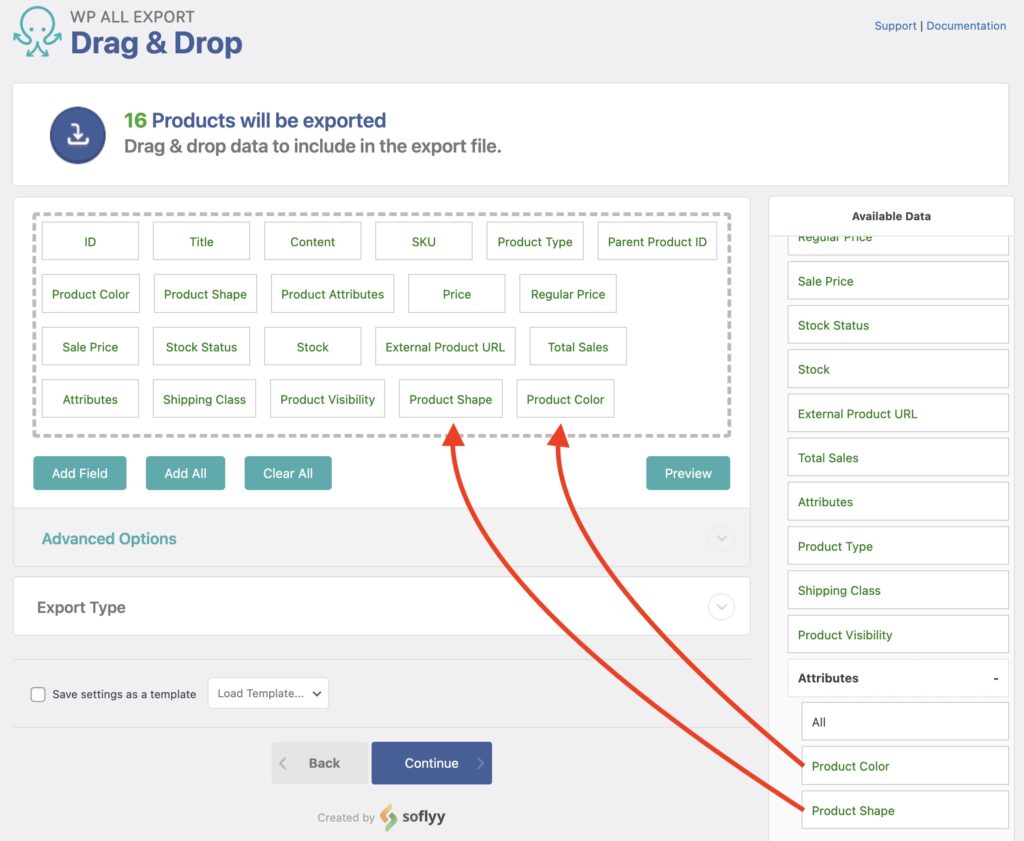Screen dimensions: 1024x841
Task: Click the Parent Product ID export field
Action: (x=657, y=241)
